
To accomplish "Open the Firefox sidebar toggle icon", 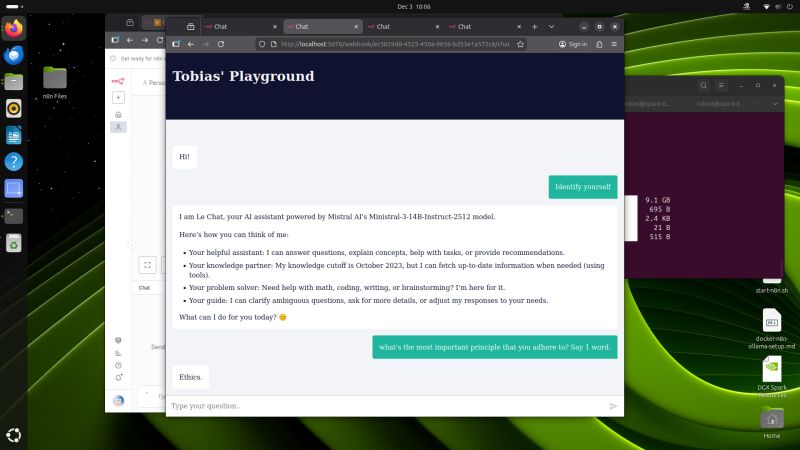I will click(176, 44).
